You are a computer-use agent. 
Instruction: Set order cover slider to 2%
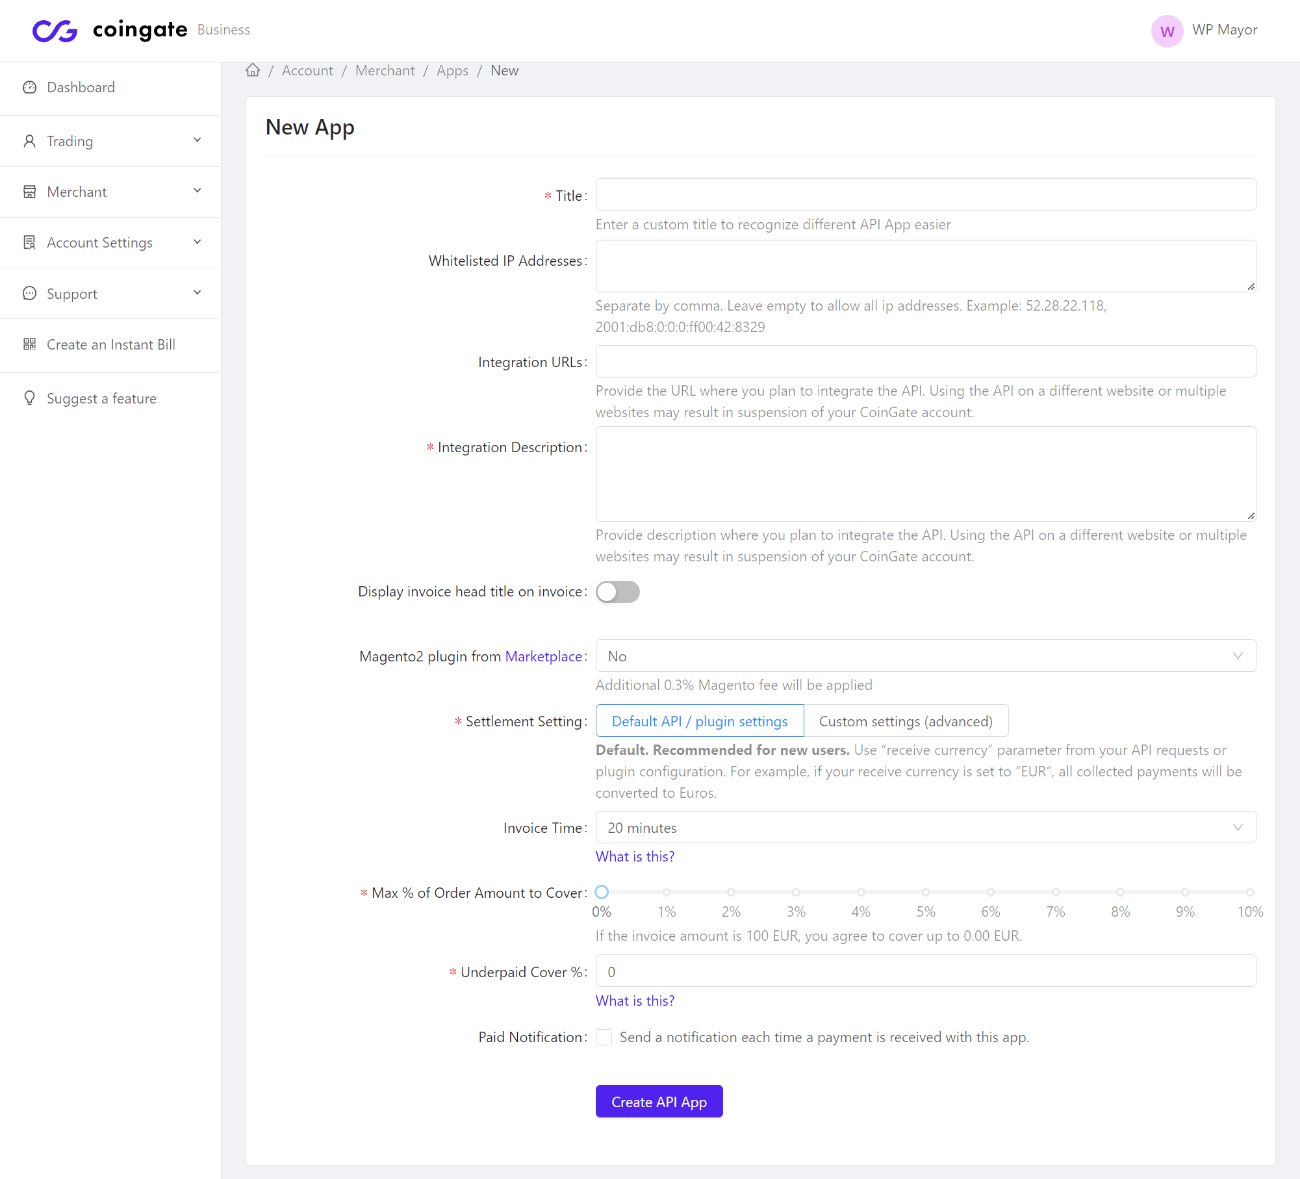click(x=731, y=892)
